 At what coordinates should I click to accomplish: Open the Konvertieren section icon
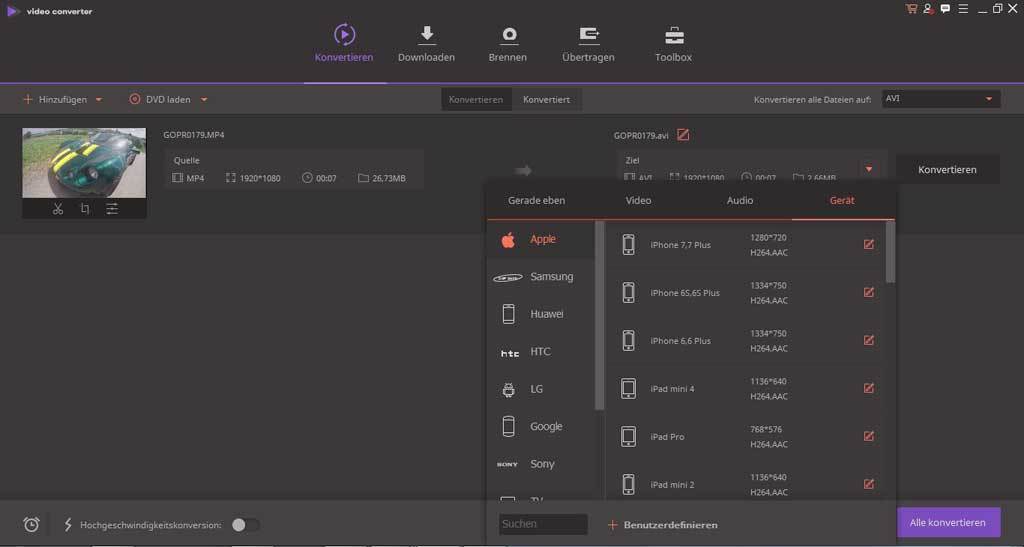pyautogui.click(x=344, y=34)
